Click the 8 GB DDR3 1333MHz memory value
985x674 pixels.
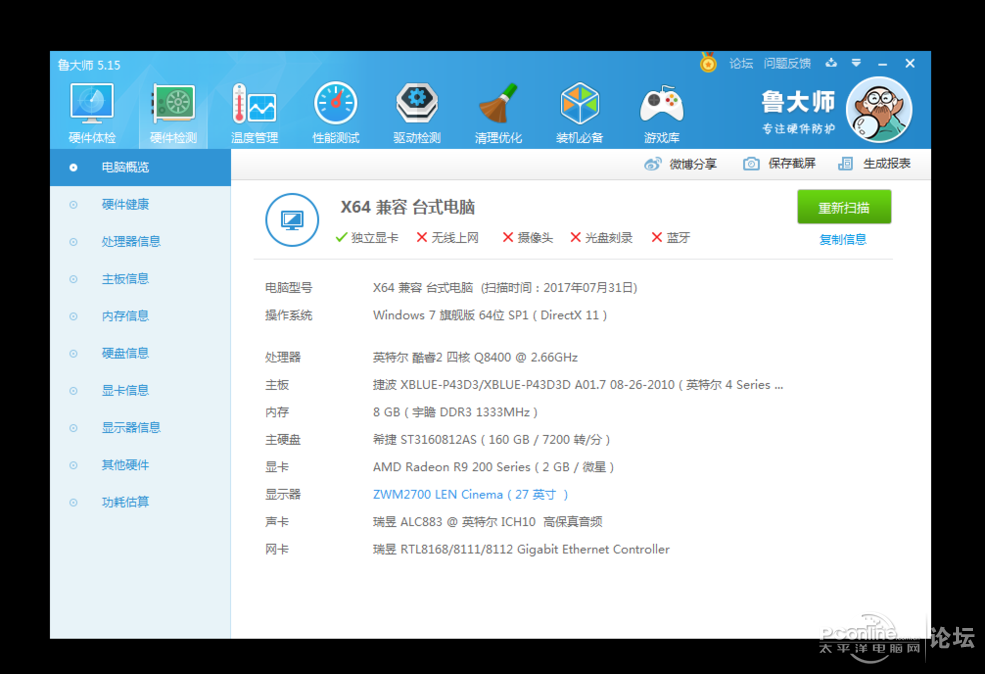455,412
